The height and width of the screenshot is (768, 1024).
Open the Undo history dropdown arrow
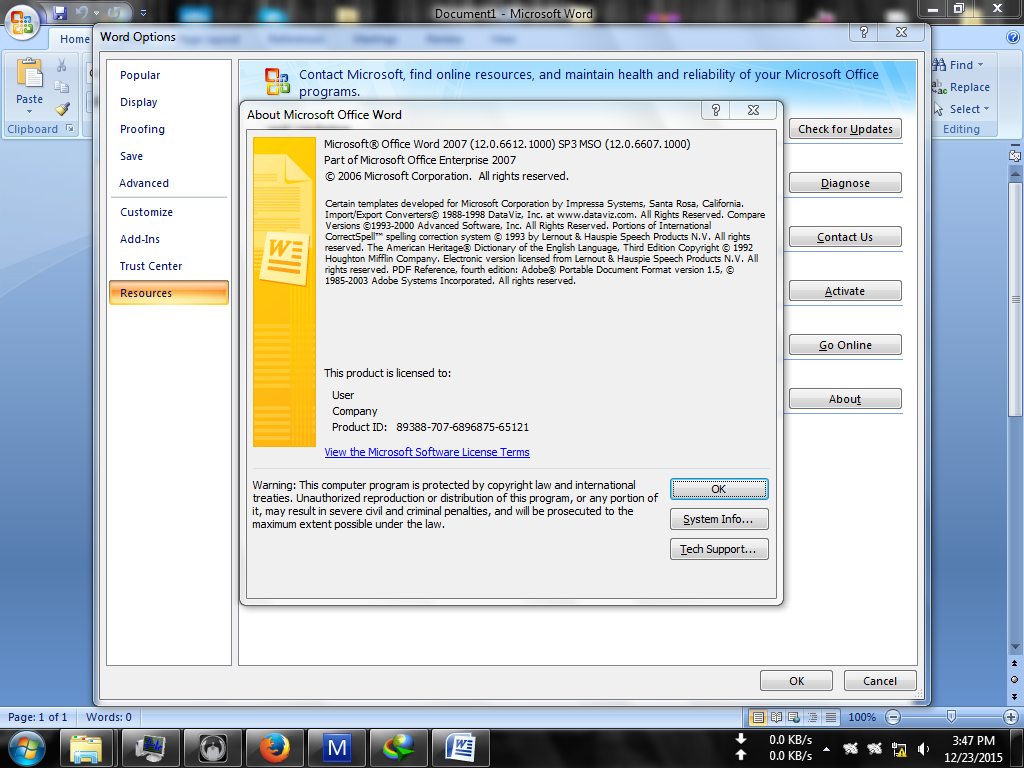(96, 13)
